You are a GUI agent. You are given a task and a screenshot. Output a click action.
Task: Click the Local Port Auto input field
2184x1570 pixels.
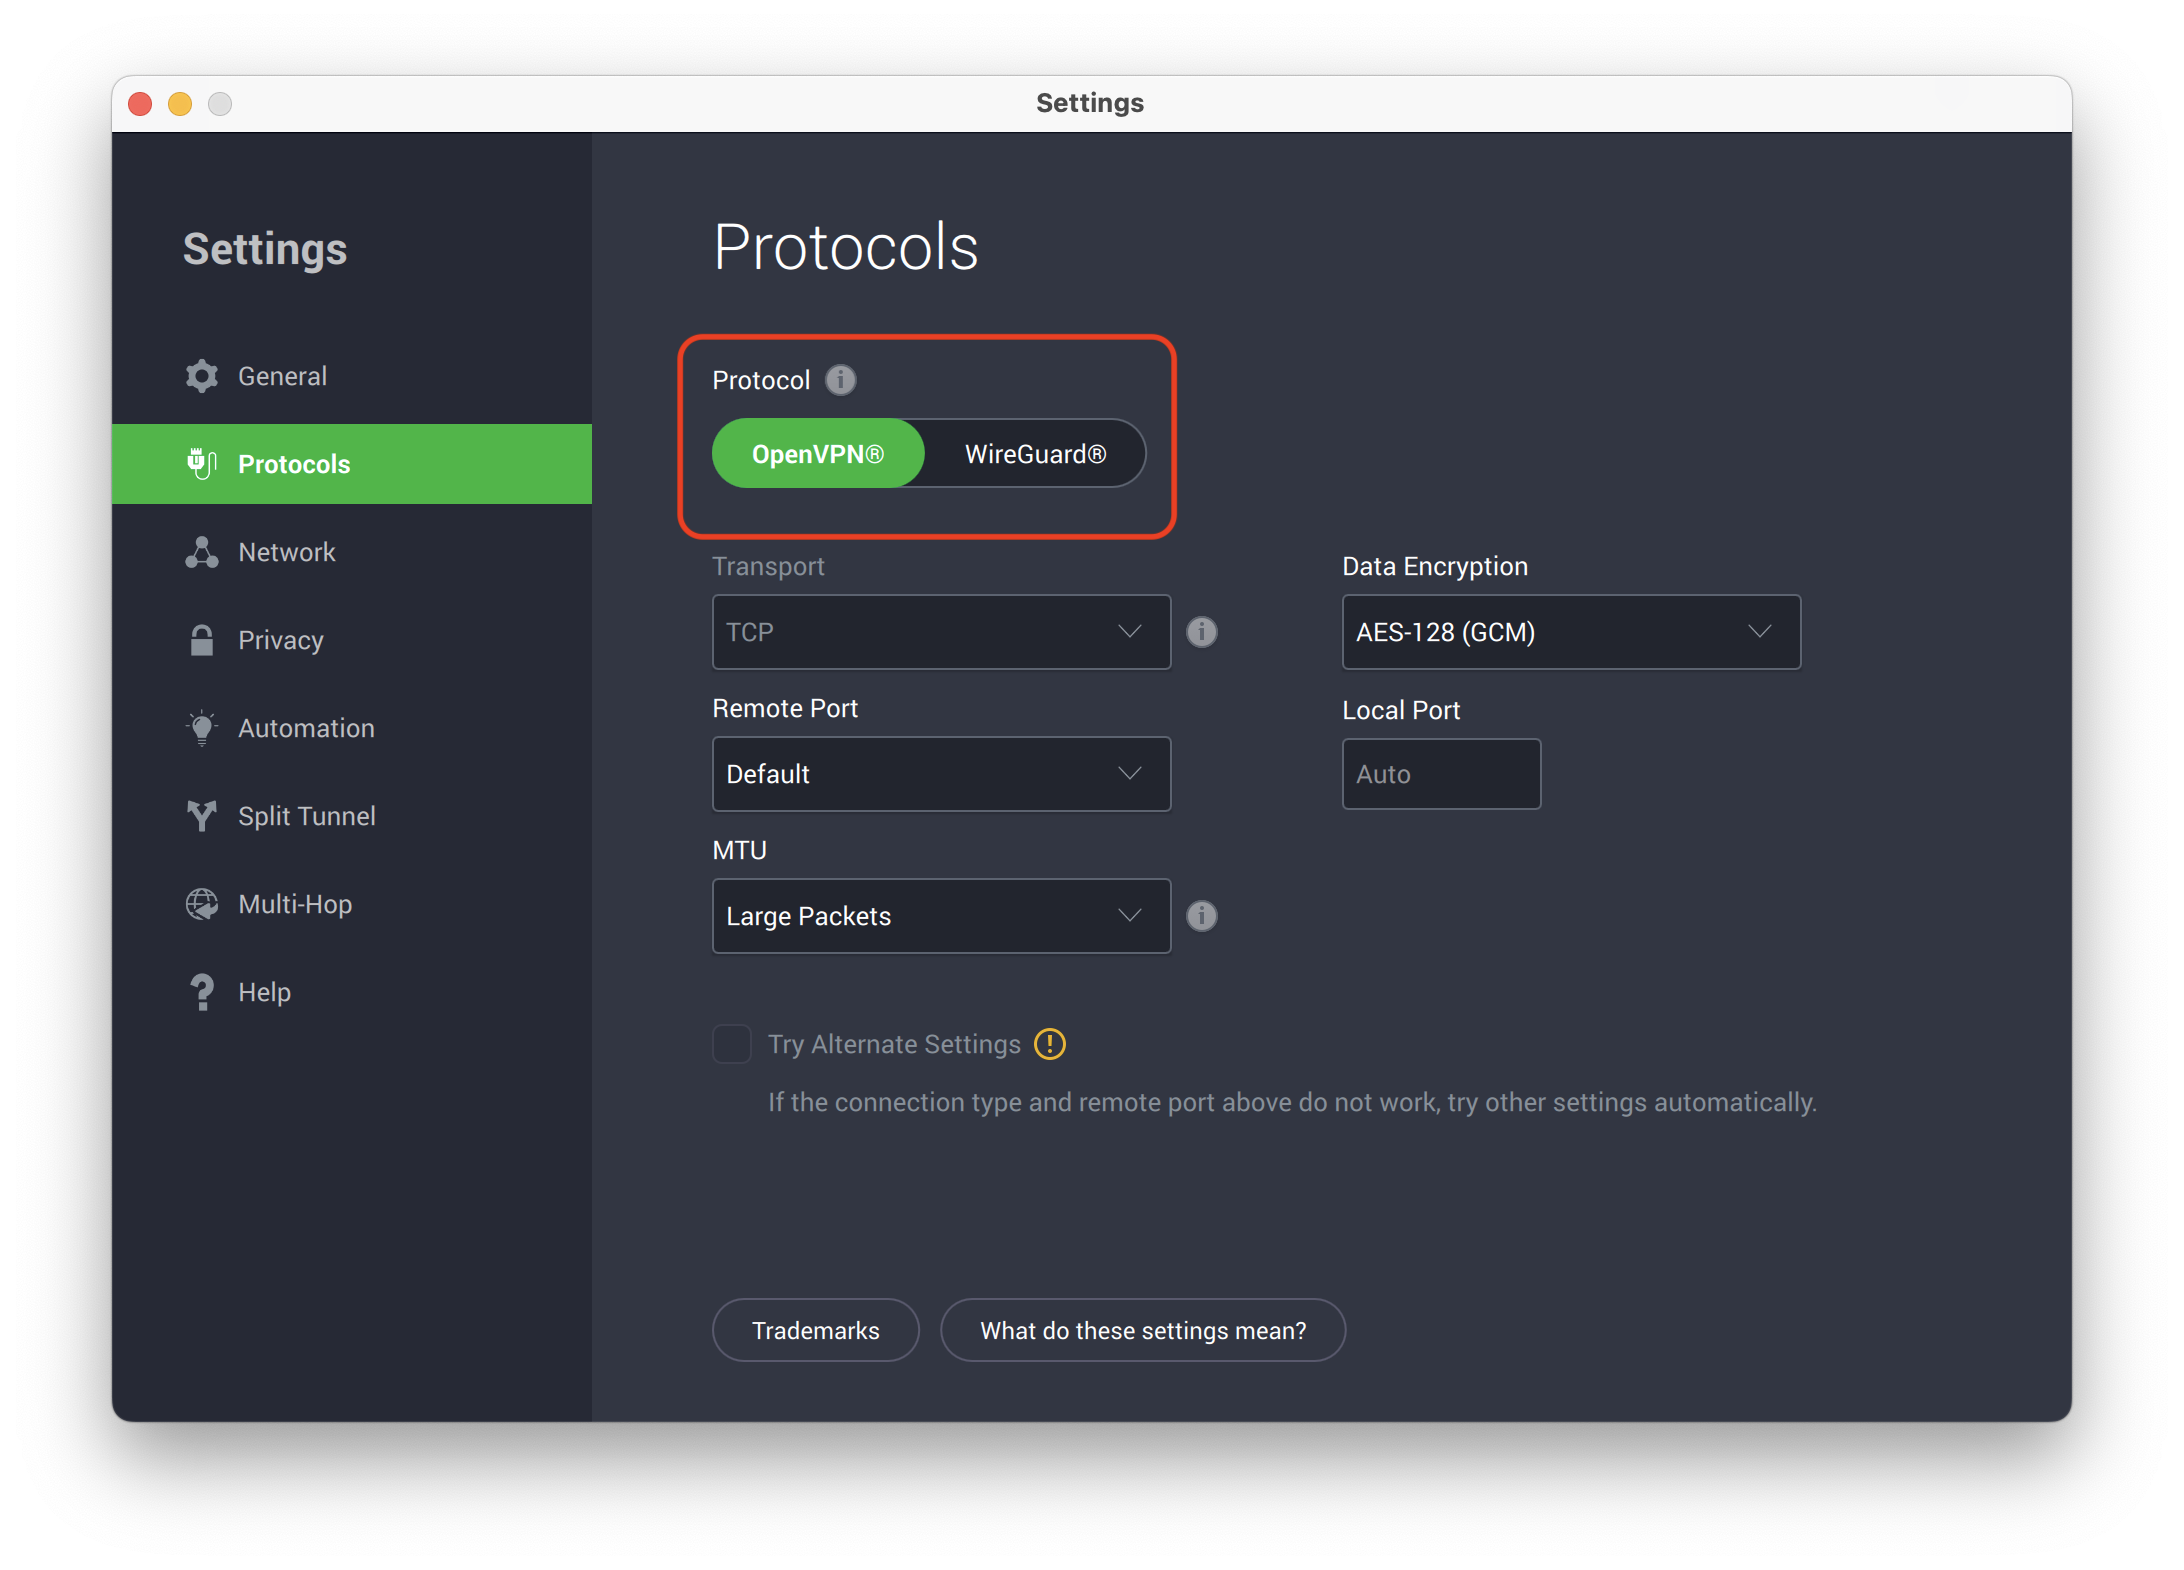coord(1440,773)
